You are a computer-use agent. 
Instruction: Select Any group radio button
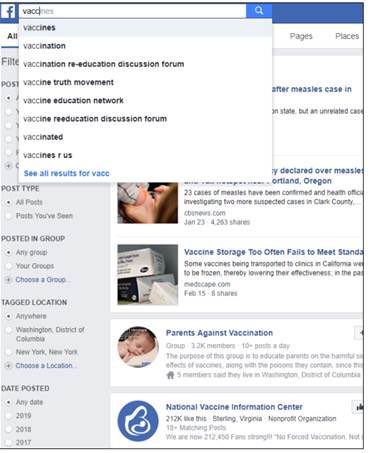pos(9,253)
